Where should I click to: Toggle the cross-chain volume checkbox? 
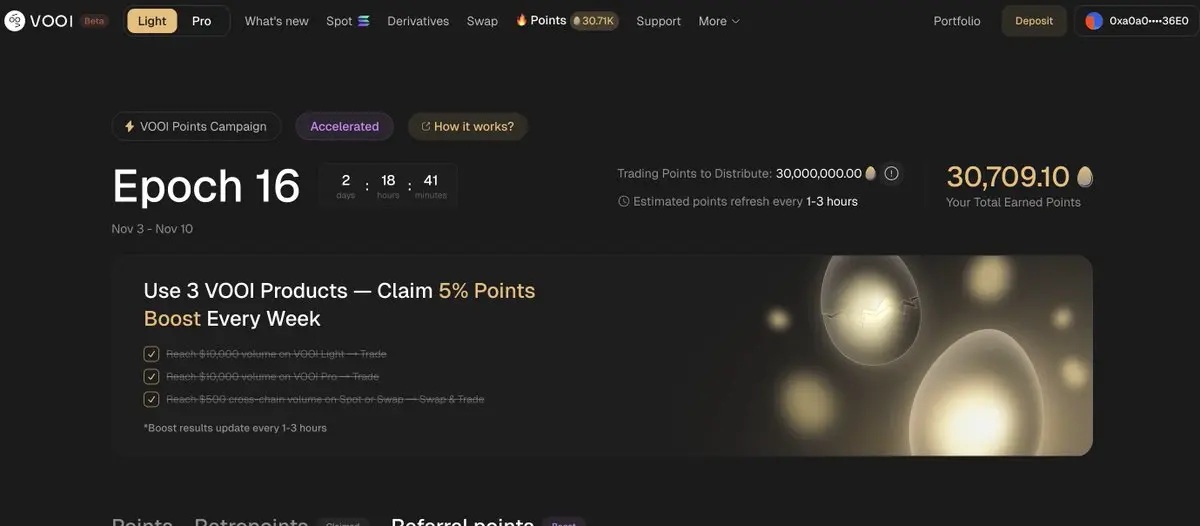152,399
